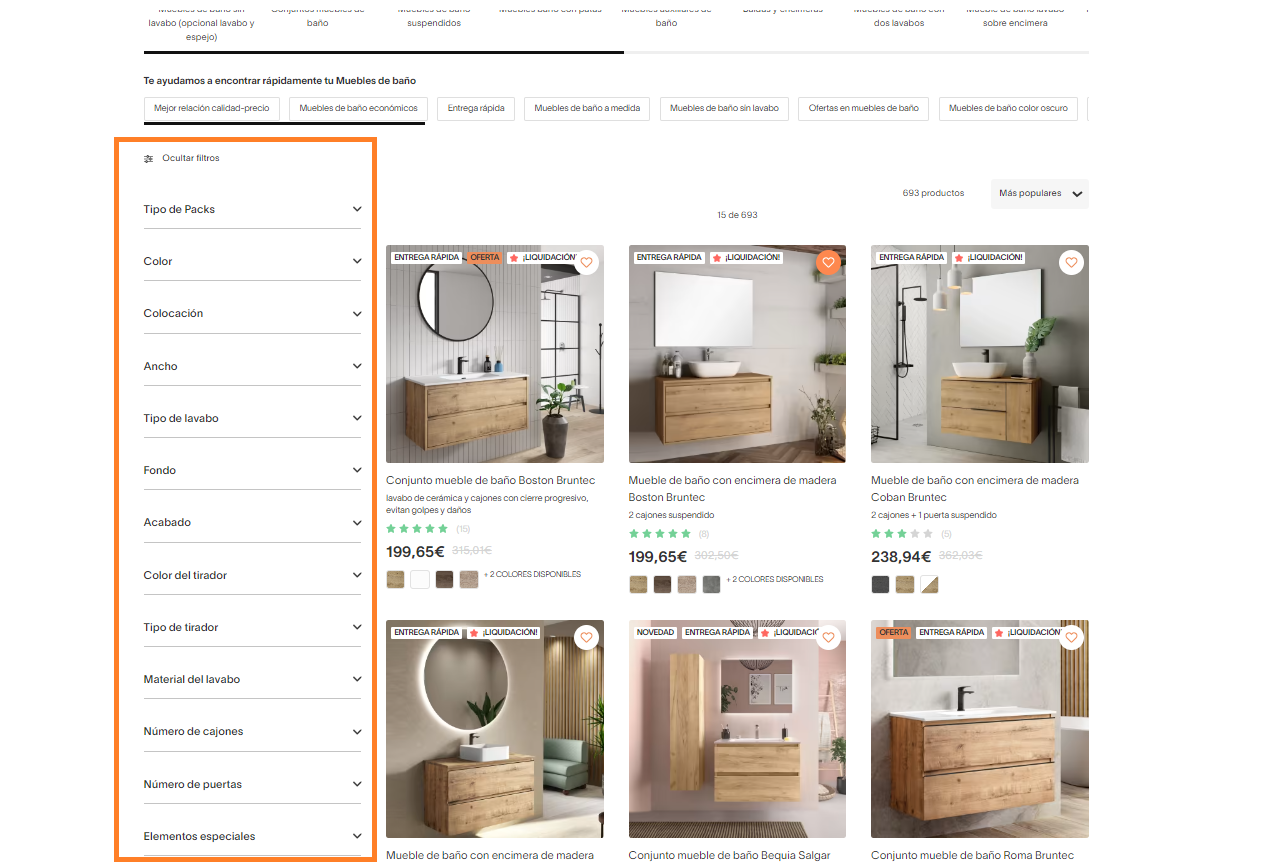Expand the Acabado filter
Screen dimensions: 1273x868
click(252, 522)
